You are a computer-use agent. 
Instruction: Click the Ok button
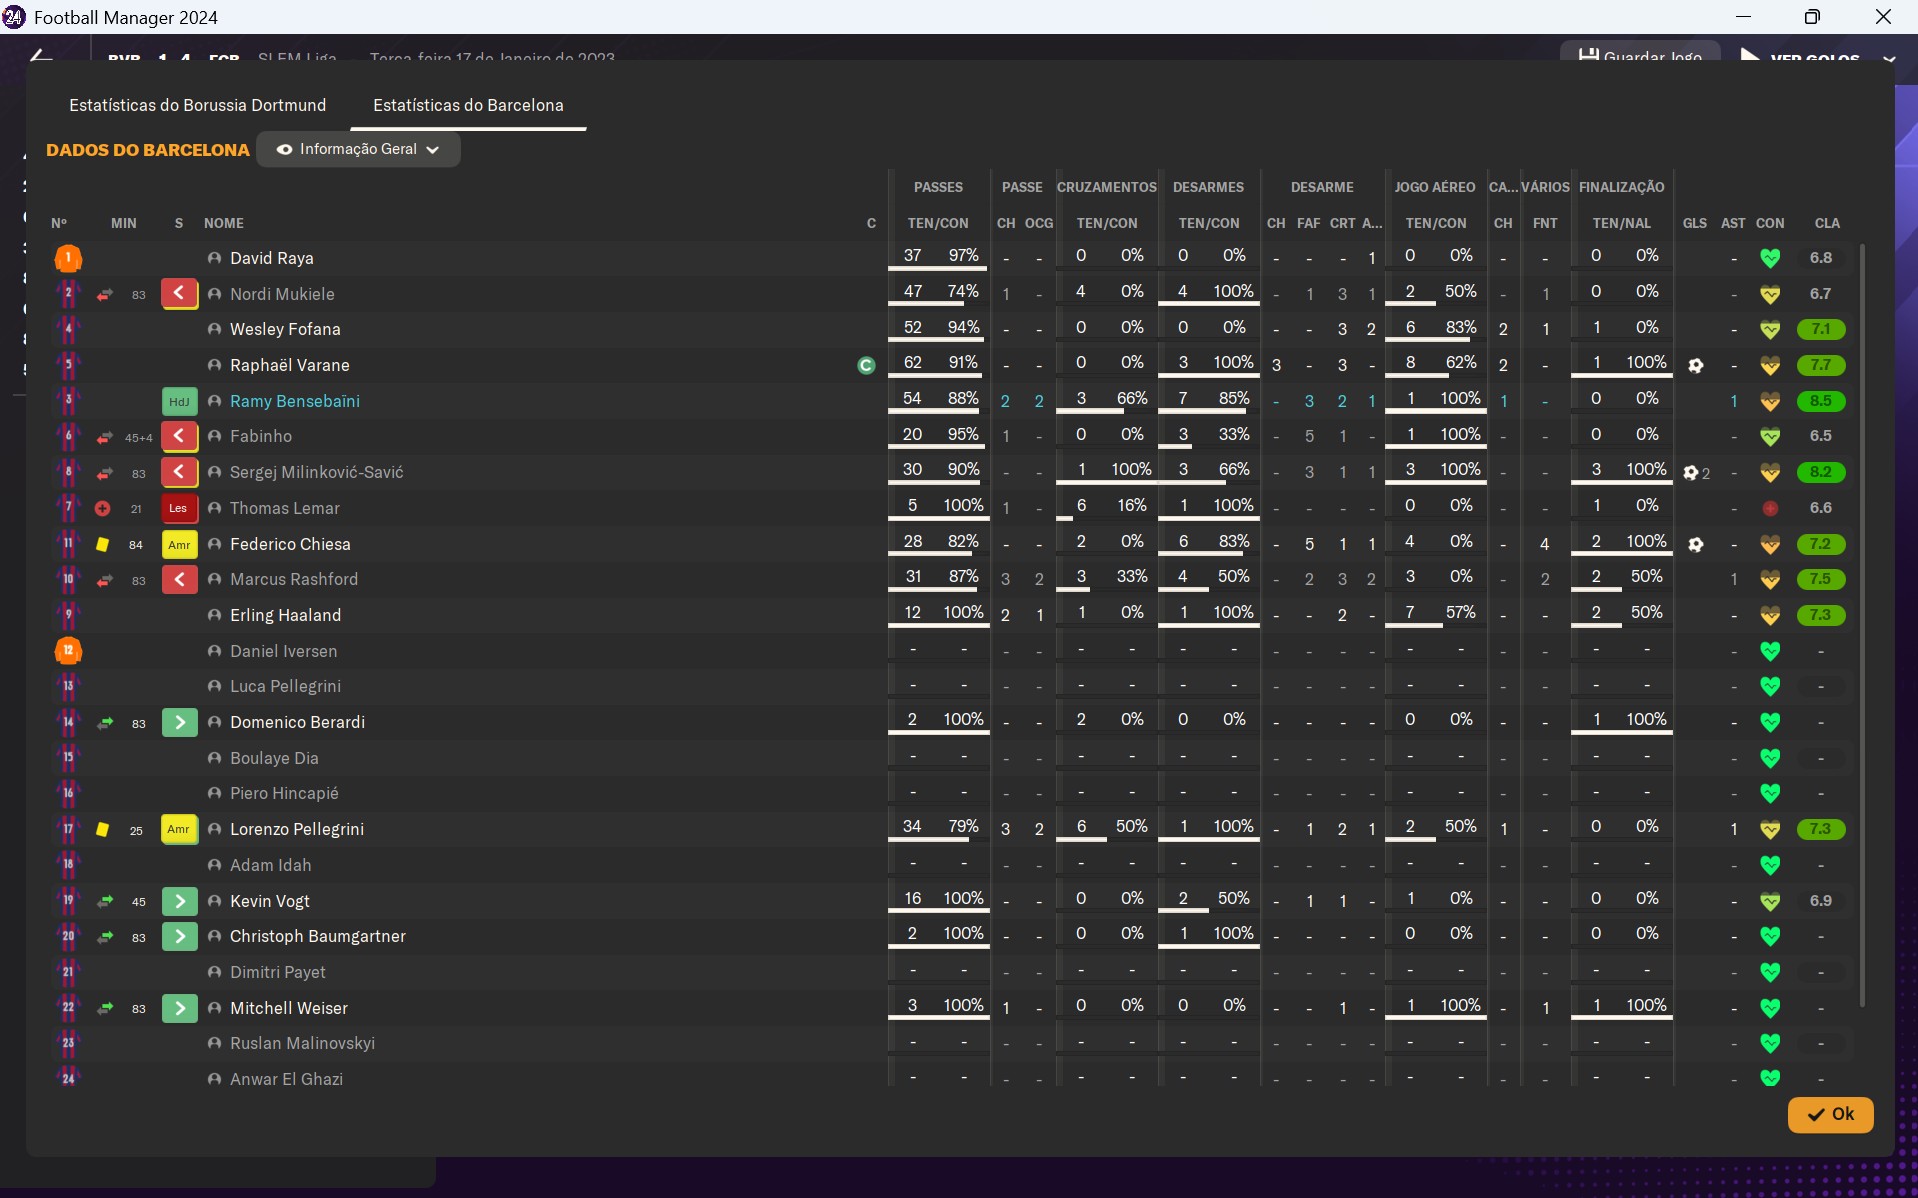point(1830,1114)
